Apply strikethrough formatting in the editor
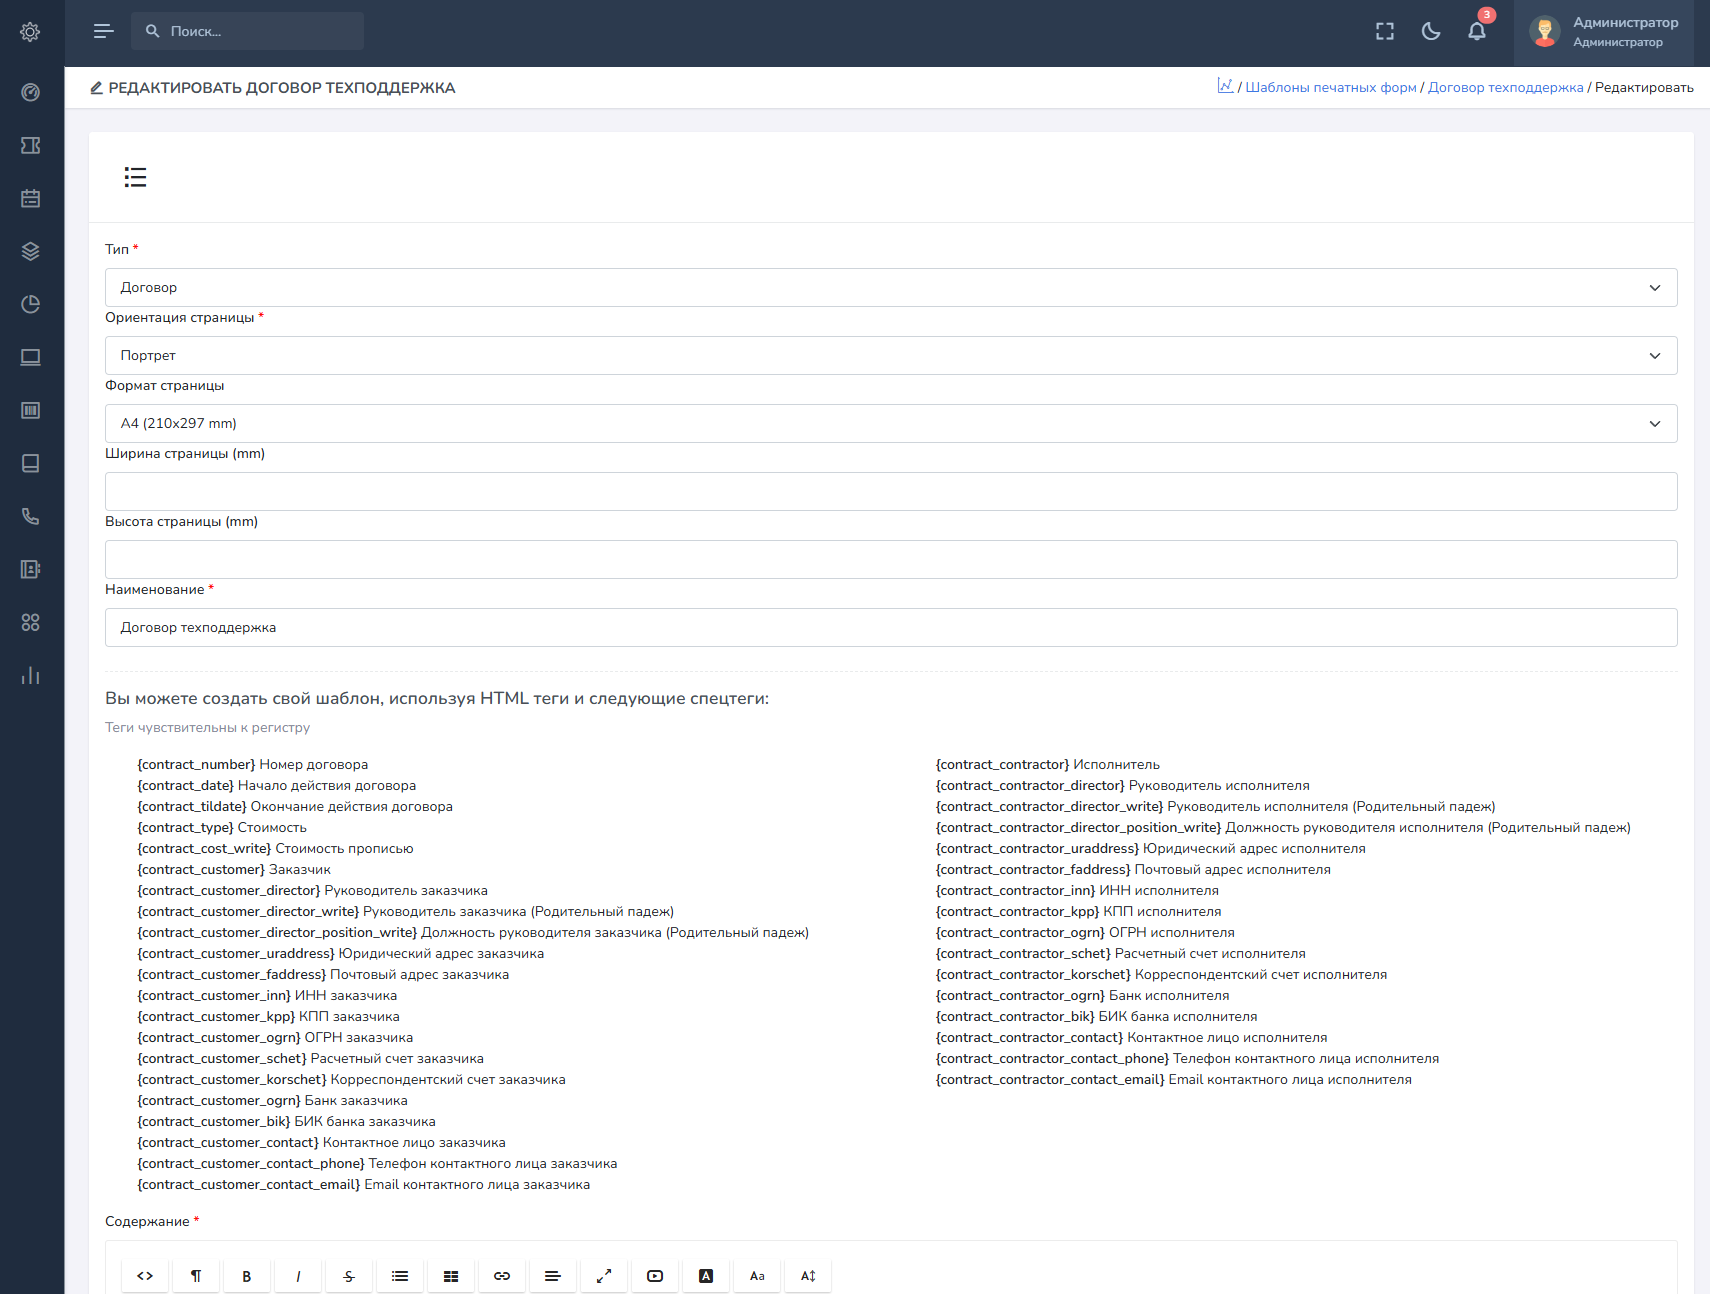Image resolution: width=1710 pixels, height=1294 pixels. [349, 1276]
